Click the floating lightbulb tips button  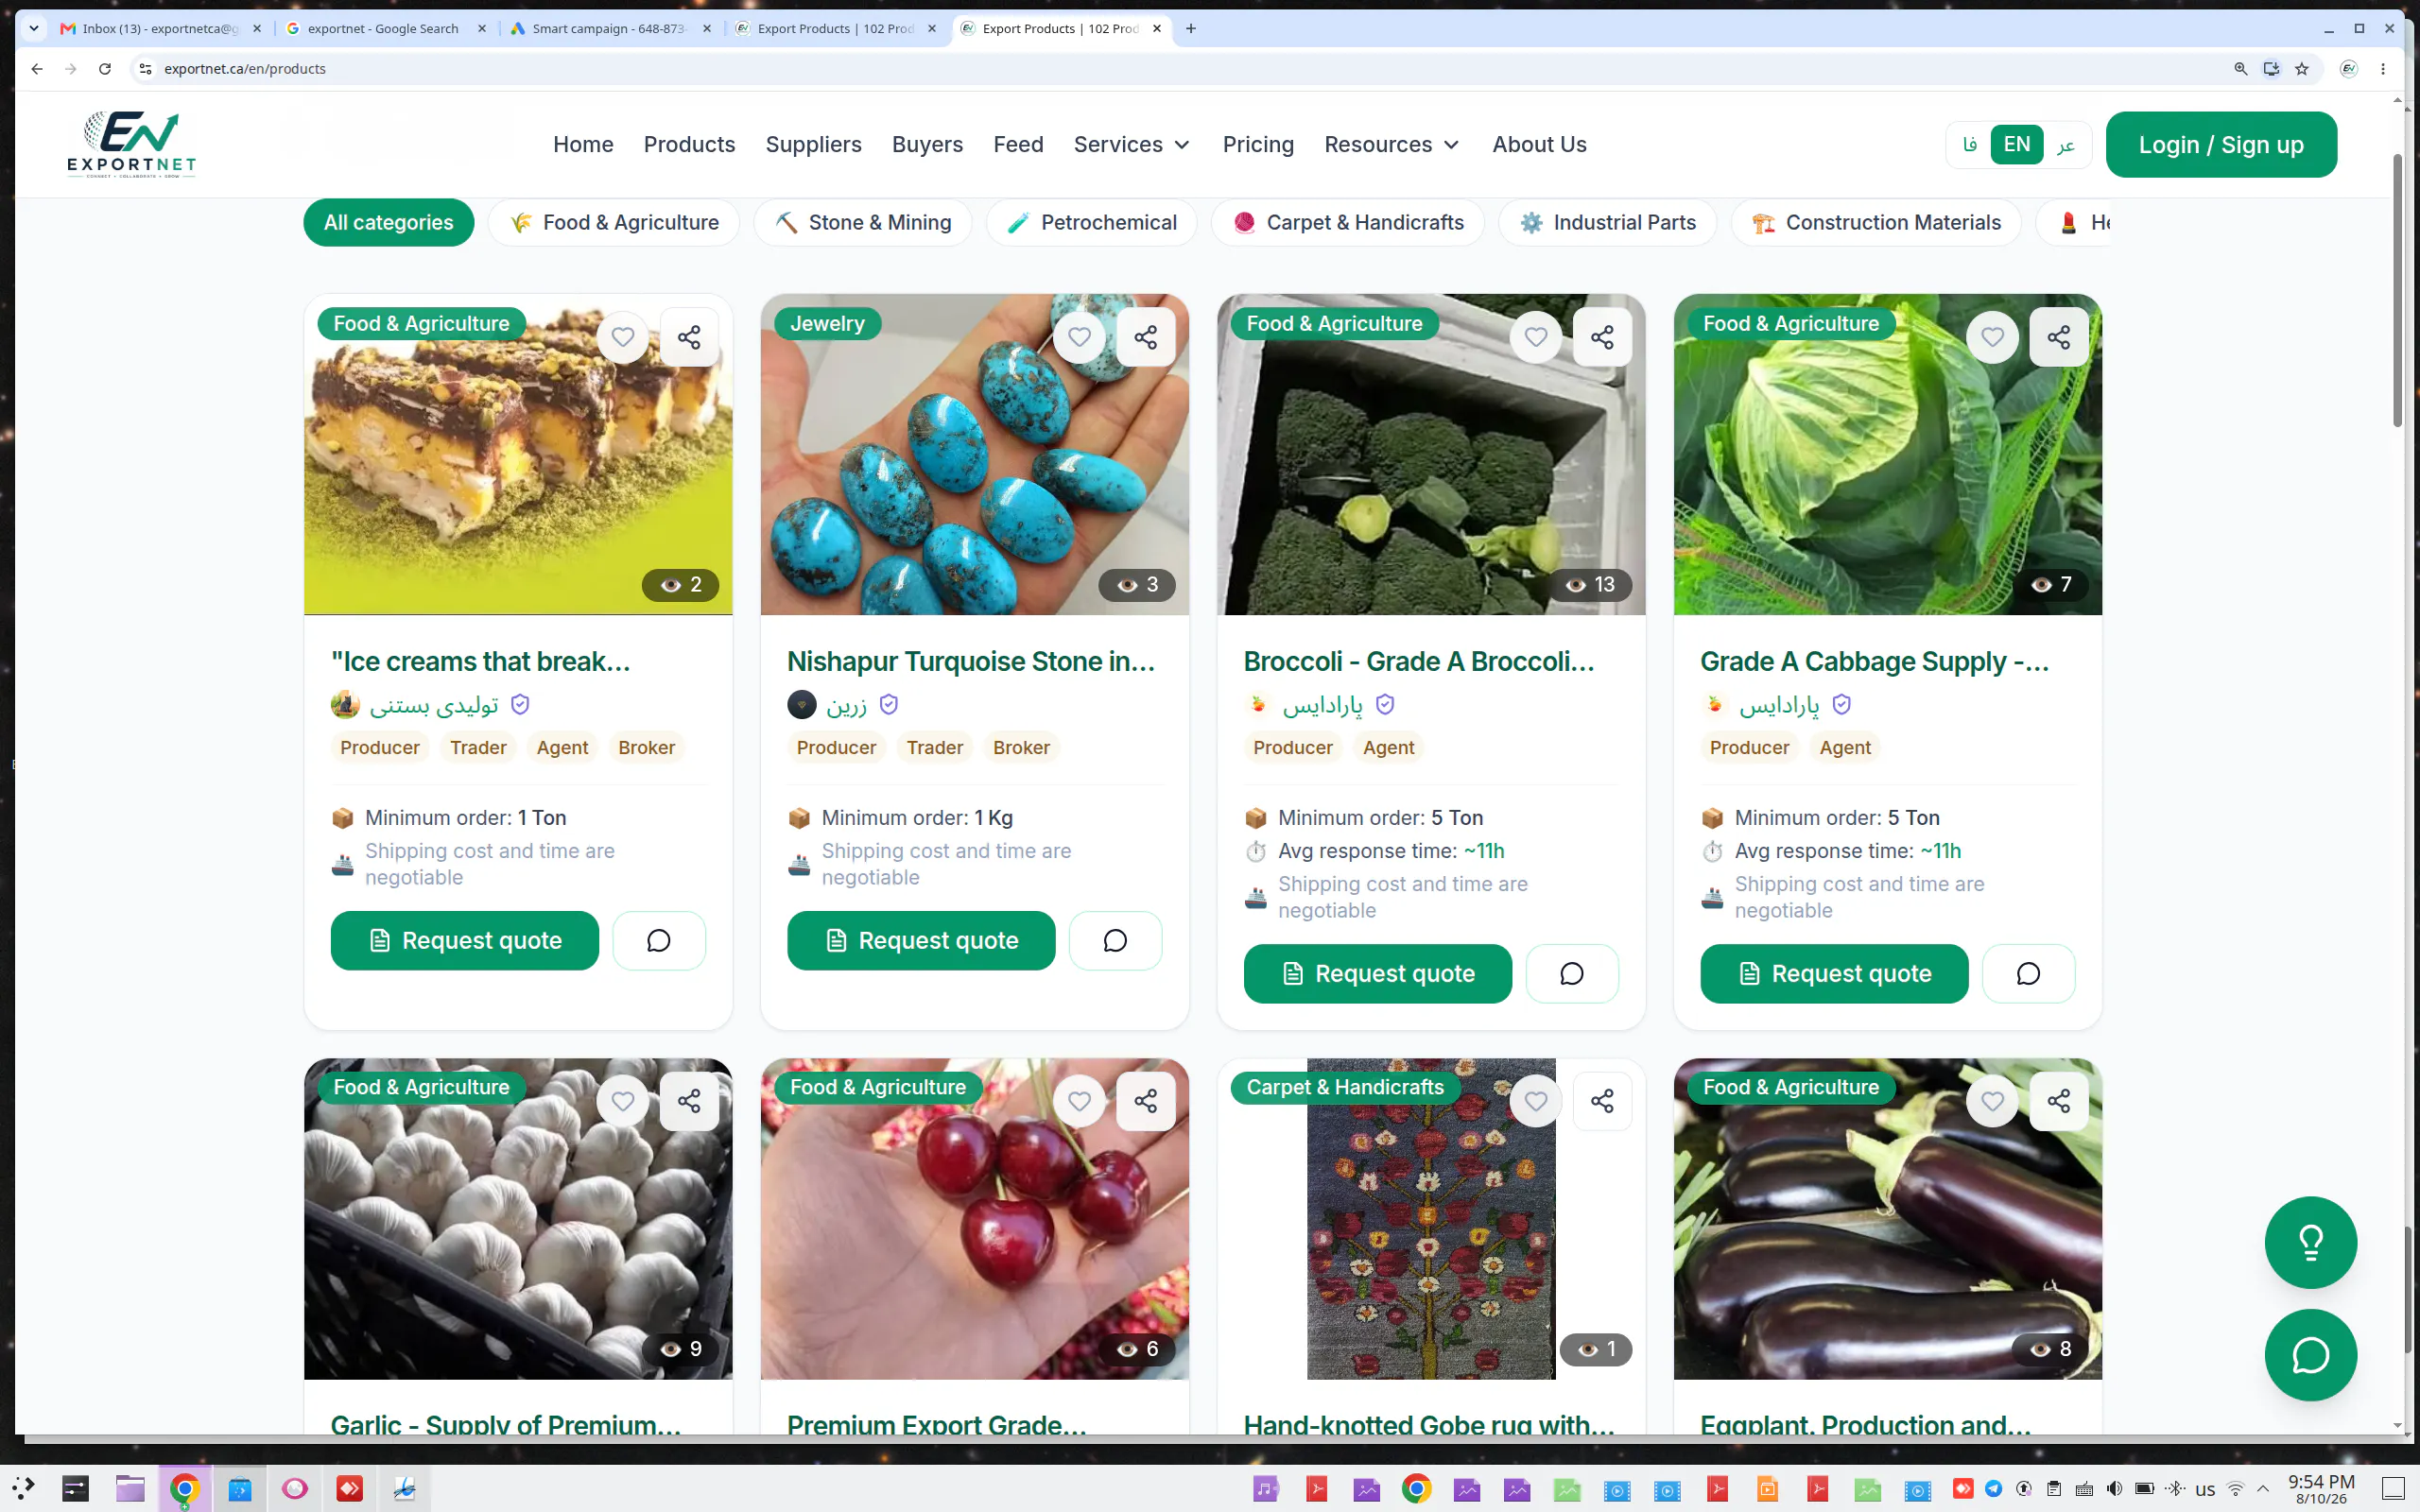2311,1242
